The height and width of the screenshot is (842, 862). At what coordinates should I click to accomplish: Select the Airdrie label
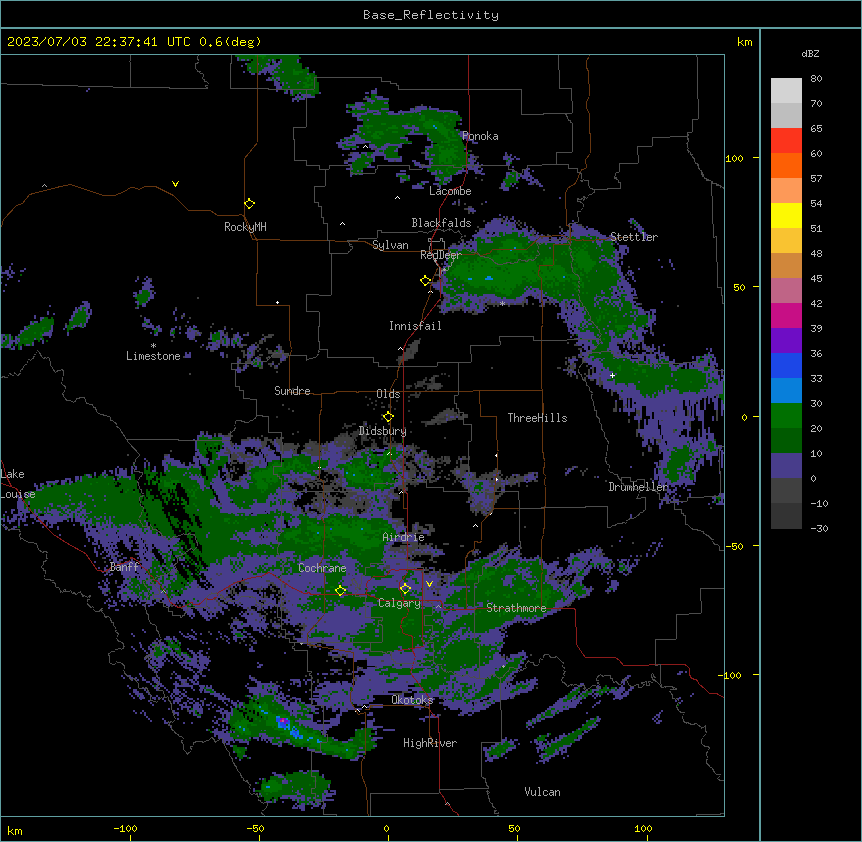[404, 537]
